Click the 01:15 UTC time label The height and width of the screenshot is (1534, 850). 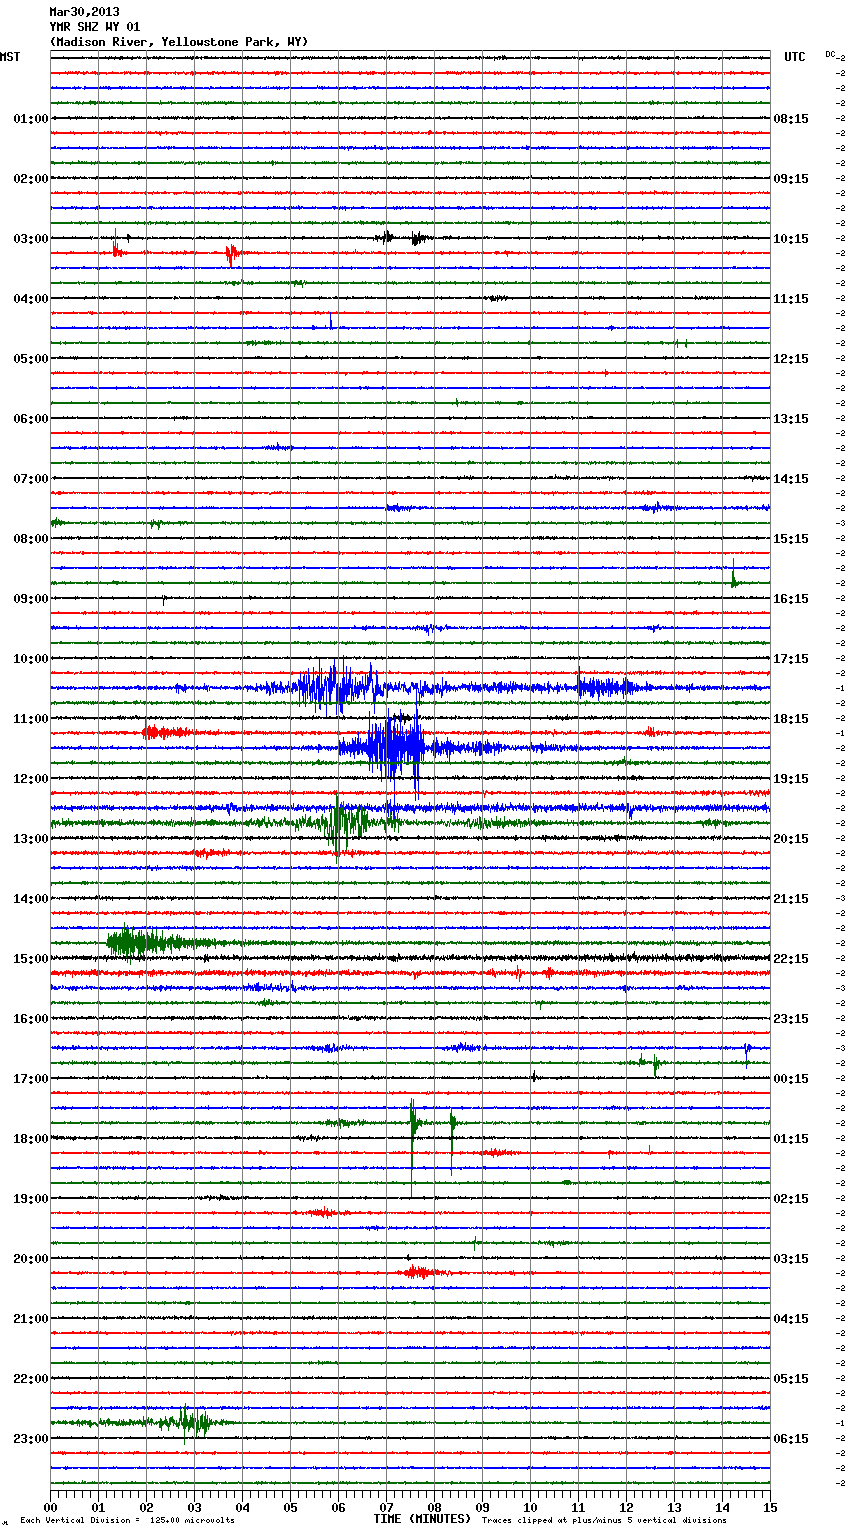(x=791, y=1139)
